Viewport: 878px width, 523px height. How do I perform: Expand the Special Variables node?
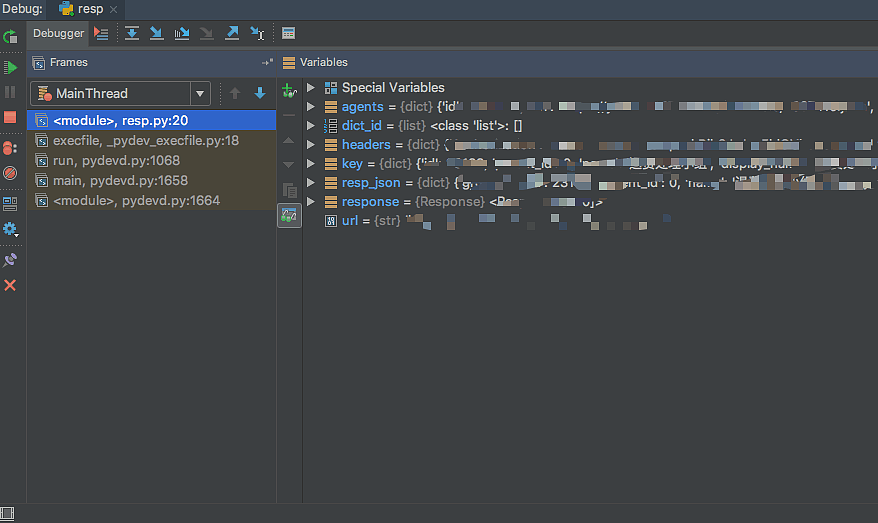pos(311,88)
